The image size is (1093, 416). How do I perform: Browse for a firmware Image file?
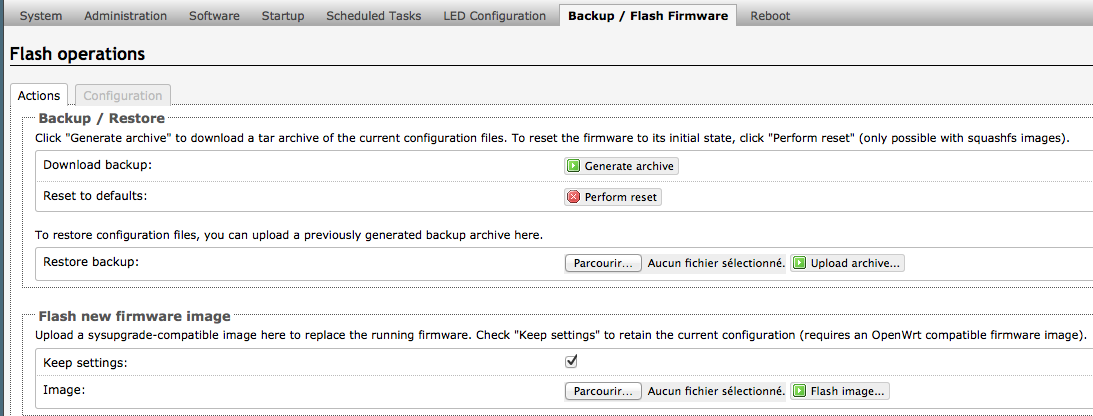coord(603,391)
